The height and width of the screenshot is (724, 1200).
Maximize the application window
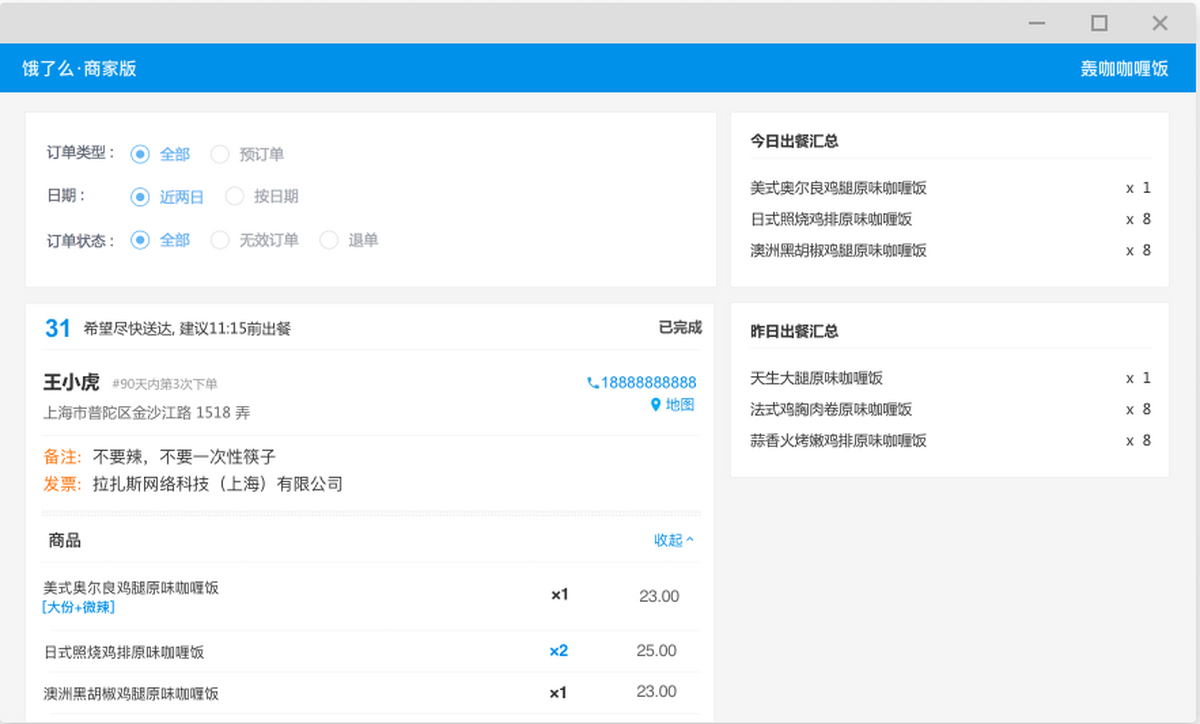[x=1099, y=22]
